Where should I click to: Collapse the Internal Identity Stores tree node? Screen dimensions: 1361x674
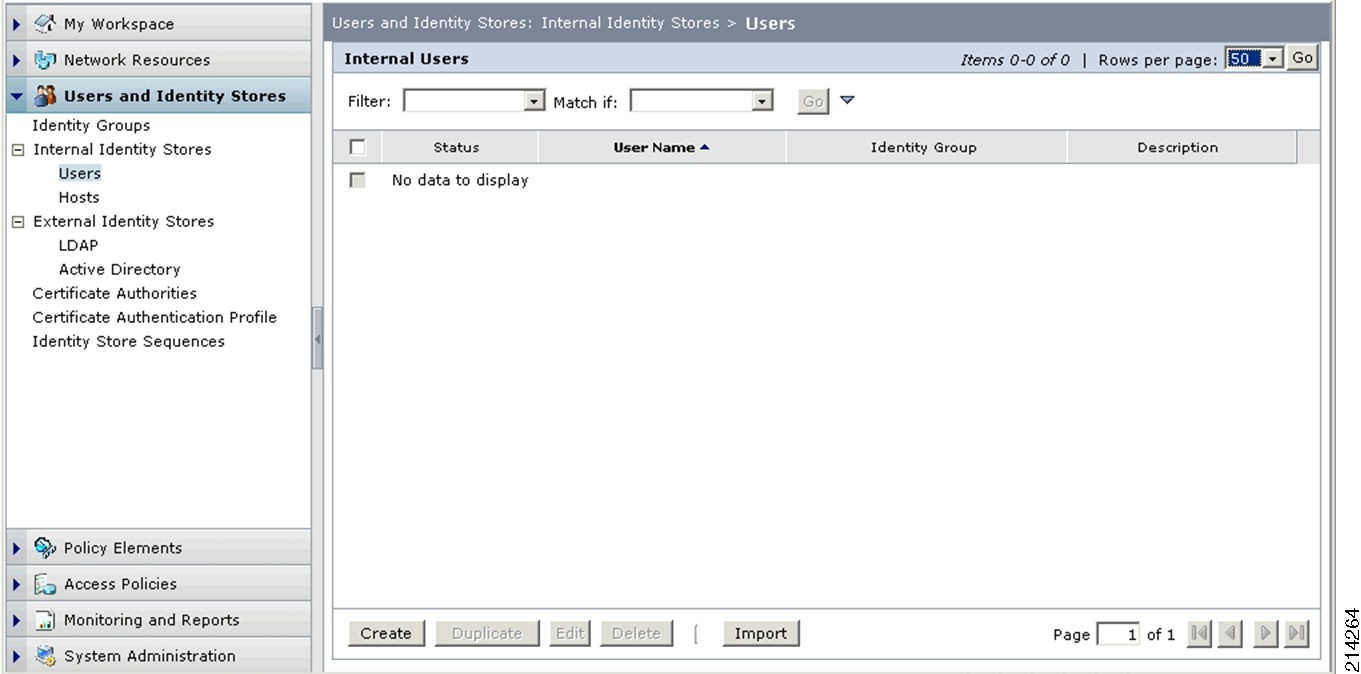click(x=17, y=150)
